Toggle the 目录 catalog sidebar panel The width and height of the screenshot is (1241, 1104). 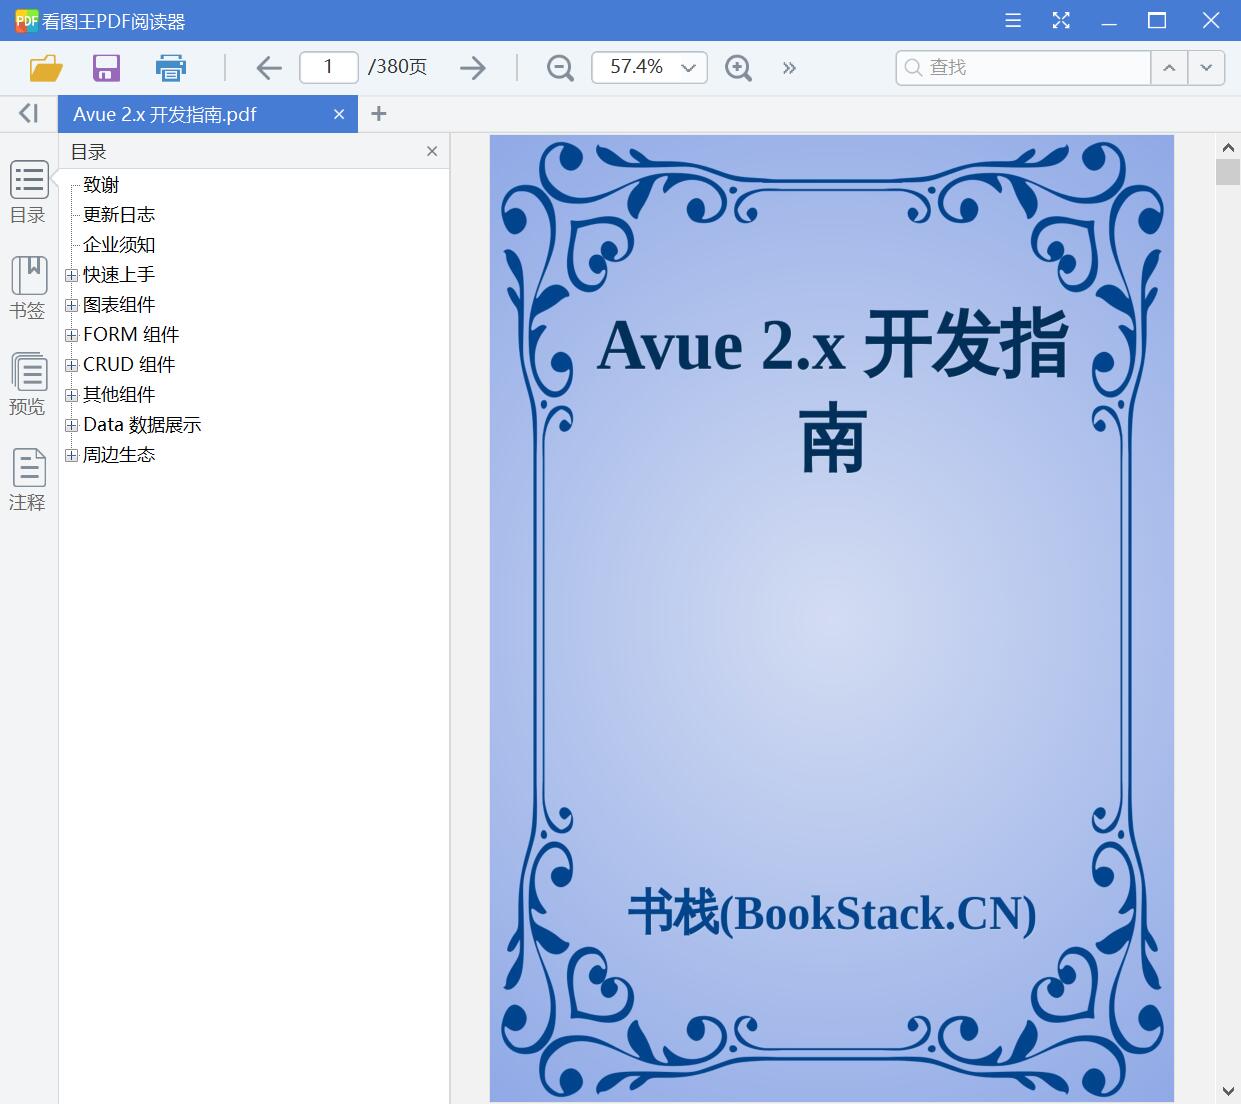click(28, 192)
